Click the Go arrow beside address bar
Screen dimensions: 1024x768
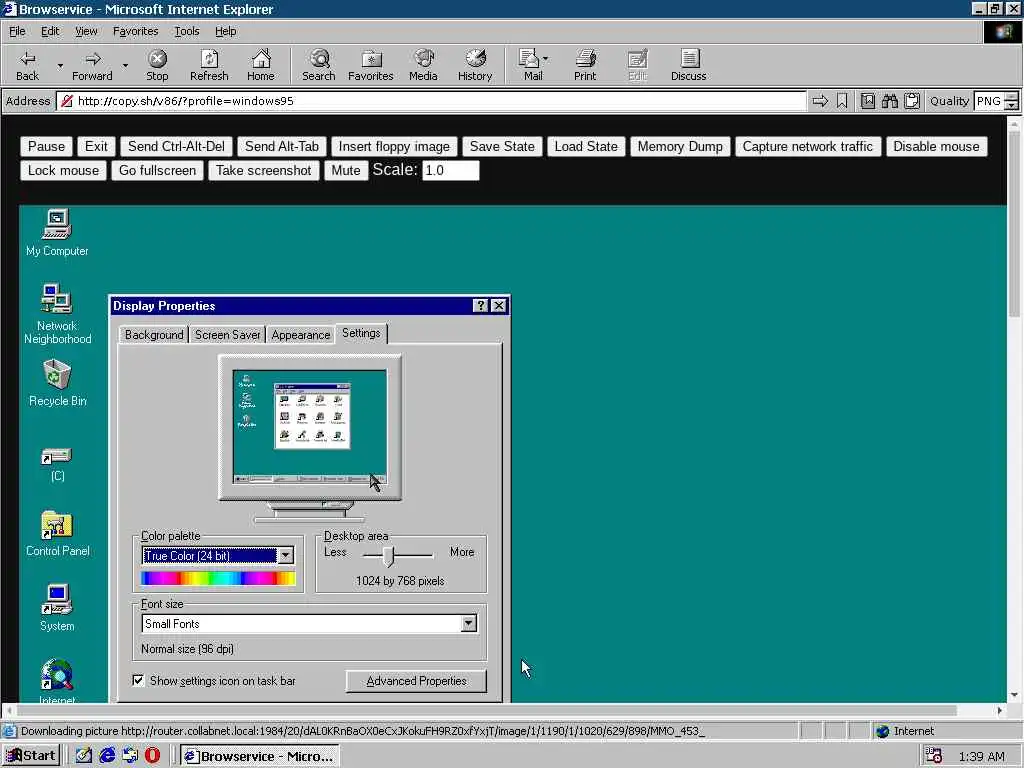coord(820,101)
